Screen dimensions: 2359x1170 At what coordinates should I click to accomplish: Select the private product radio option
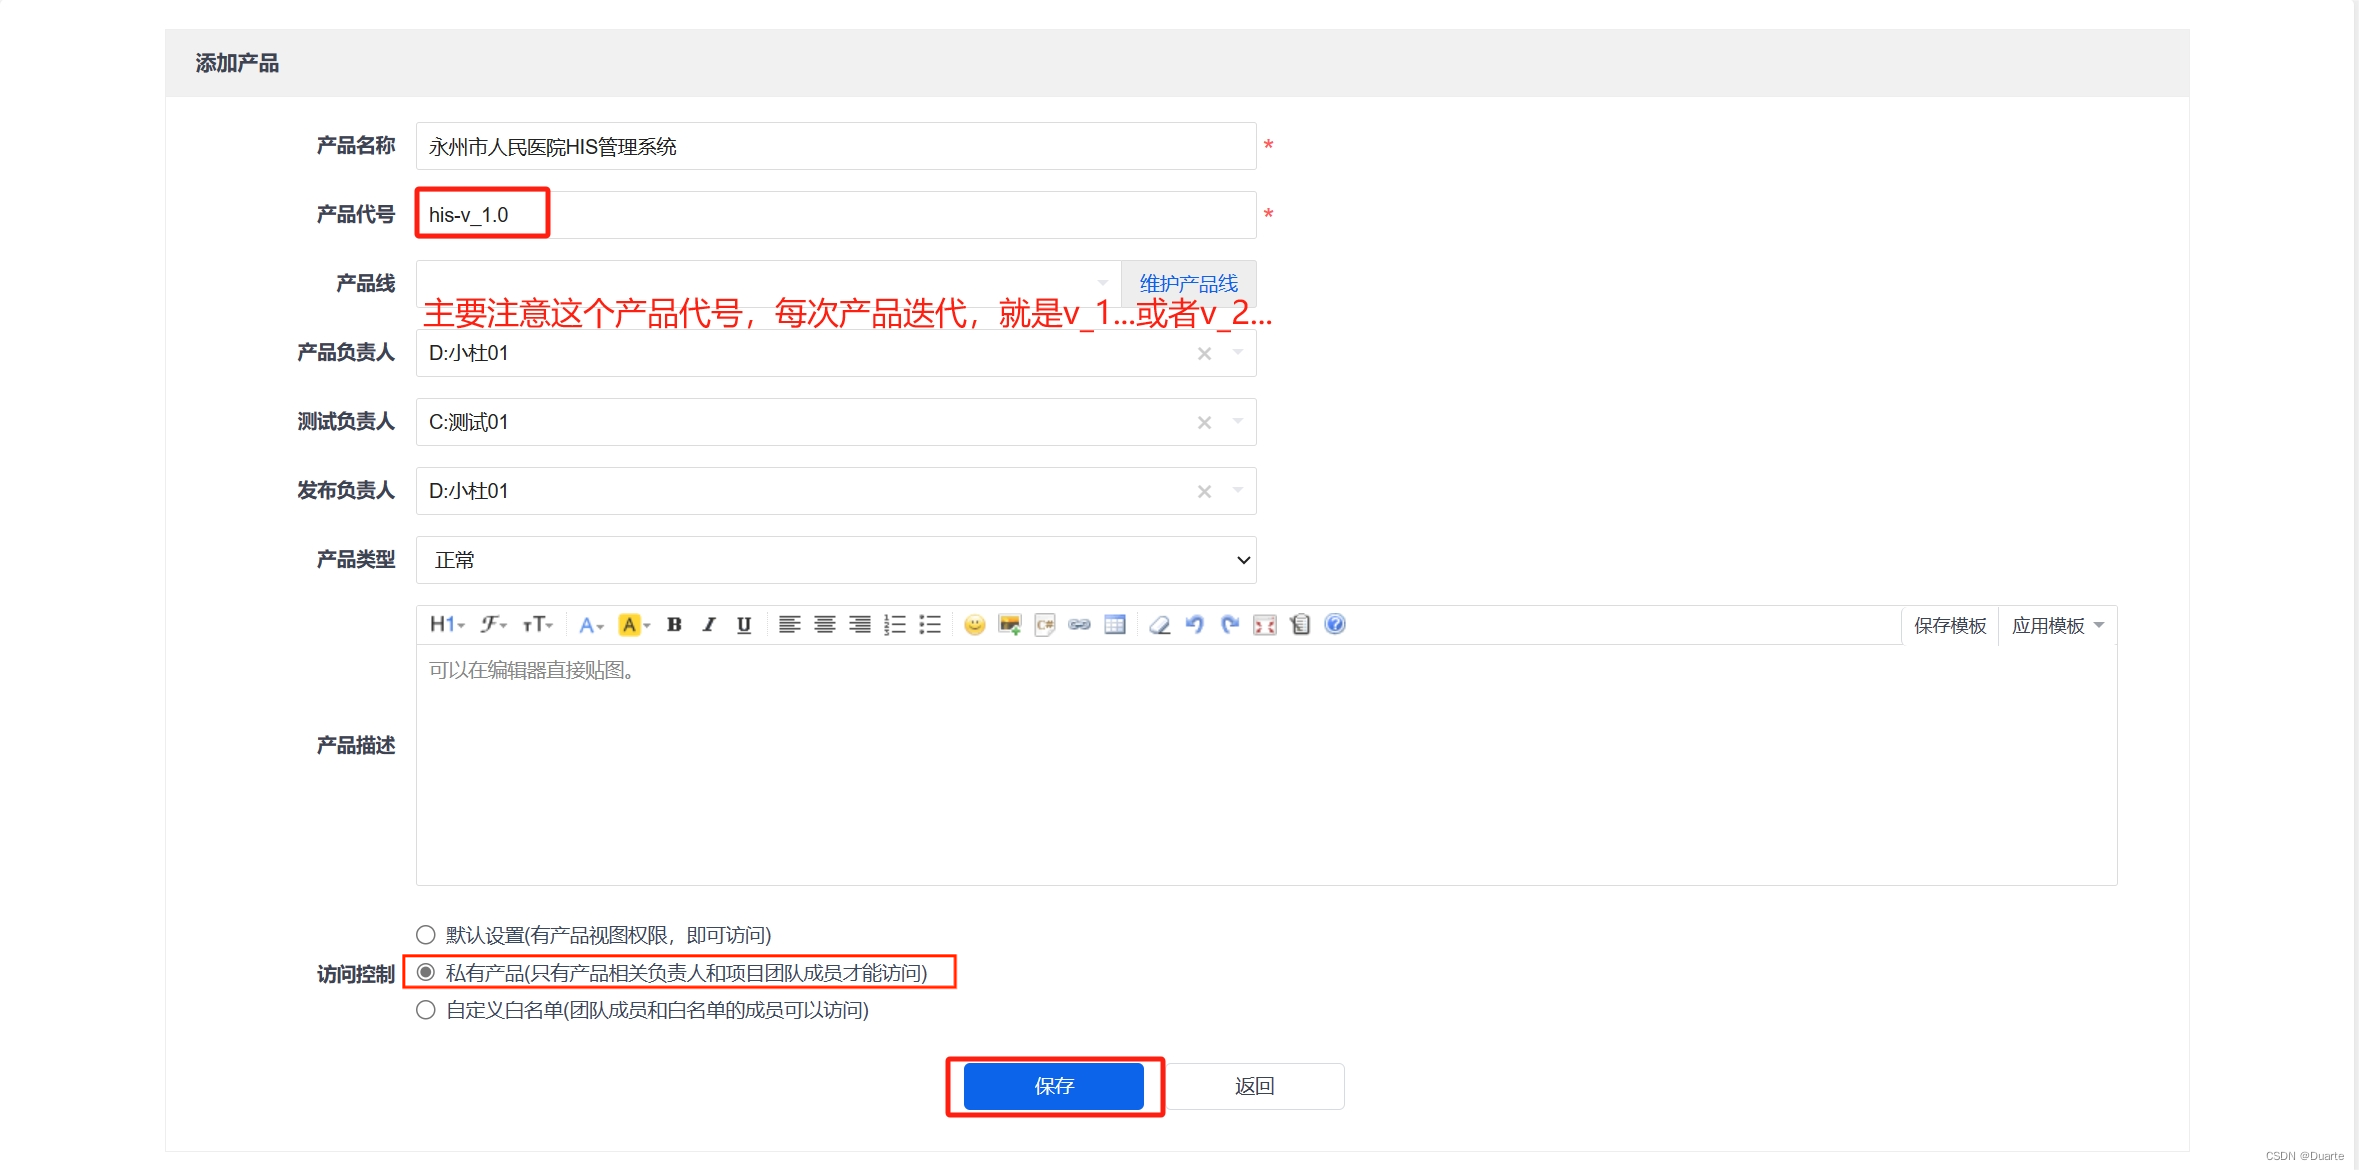[426, 972]
